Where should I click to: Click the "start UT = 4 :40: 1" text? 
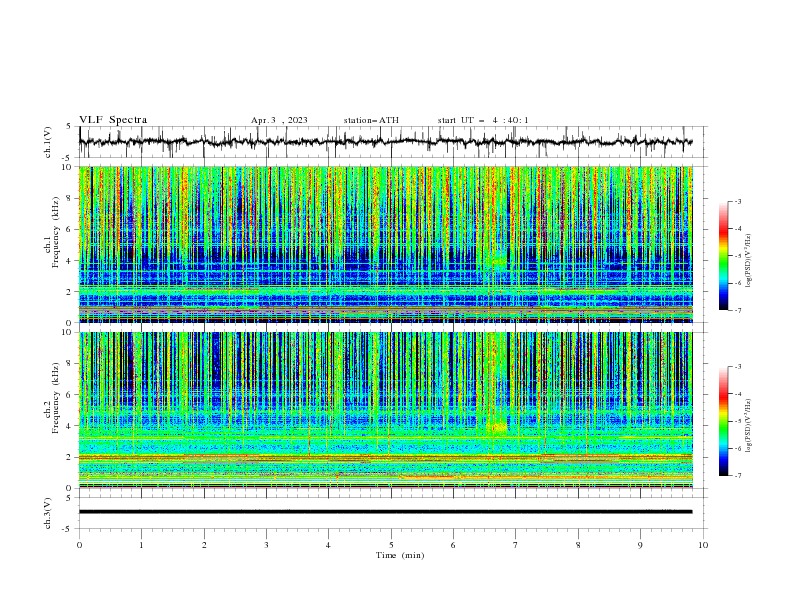tap(483, 120)
